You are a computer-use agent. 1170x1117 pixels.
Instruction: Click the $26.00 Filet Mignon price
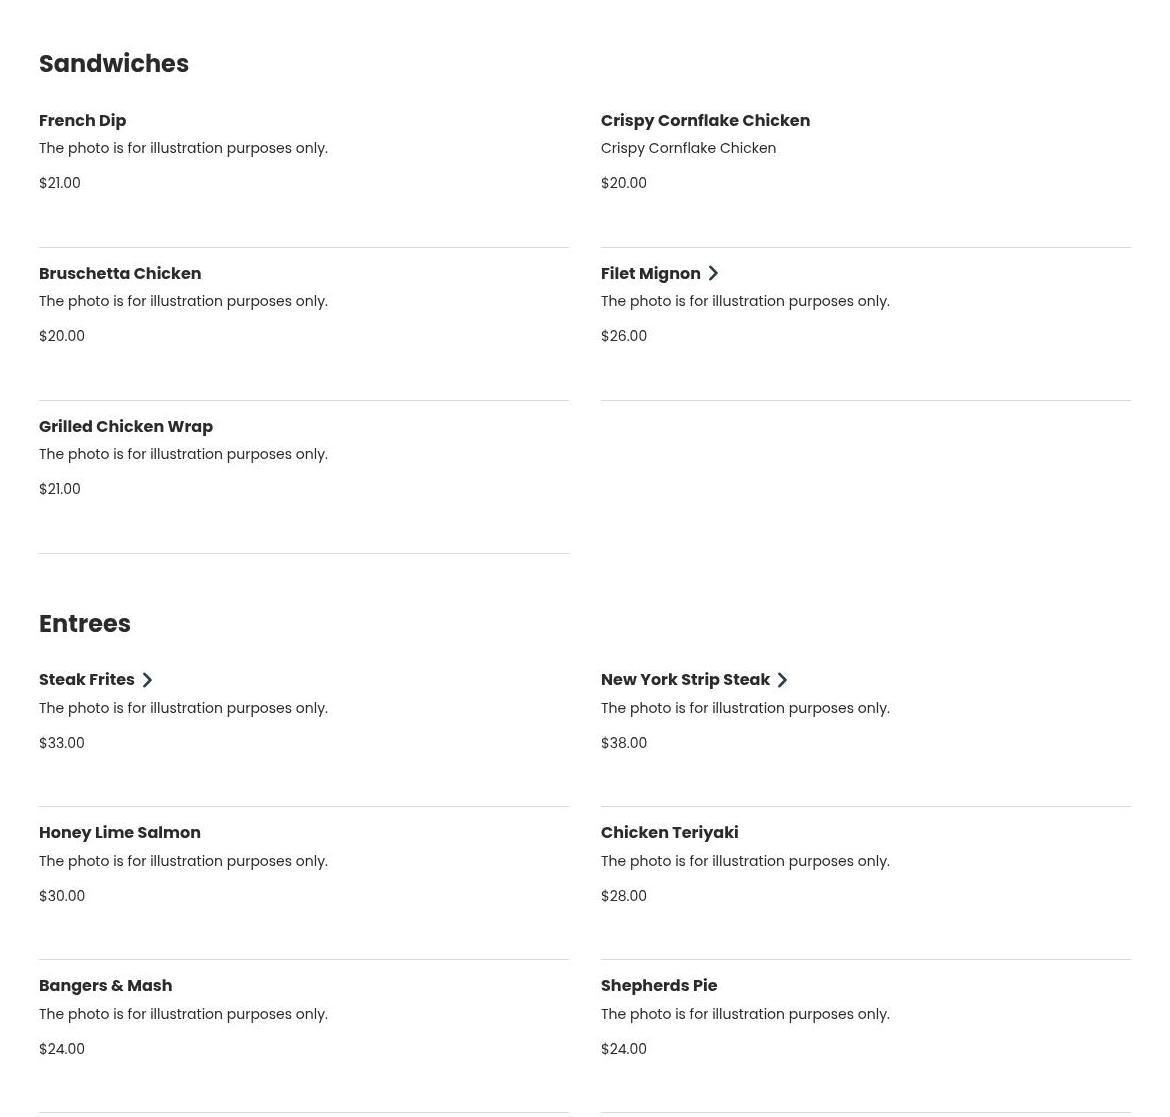[x=624, y=336]
